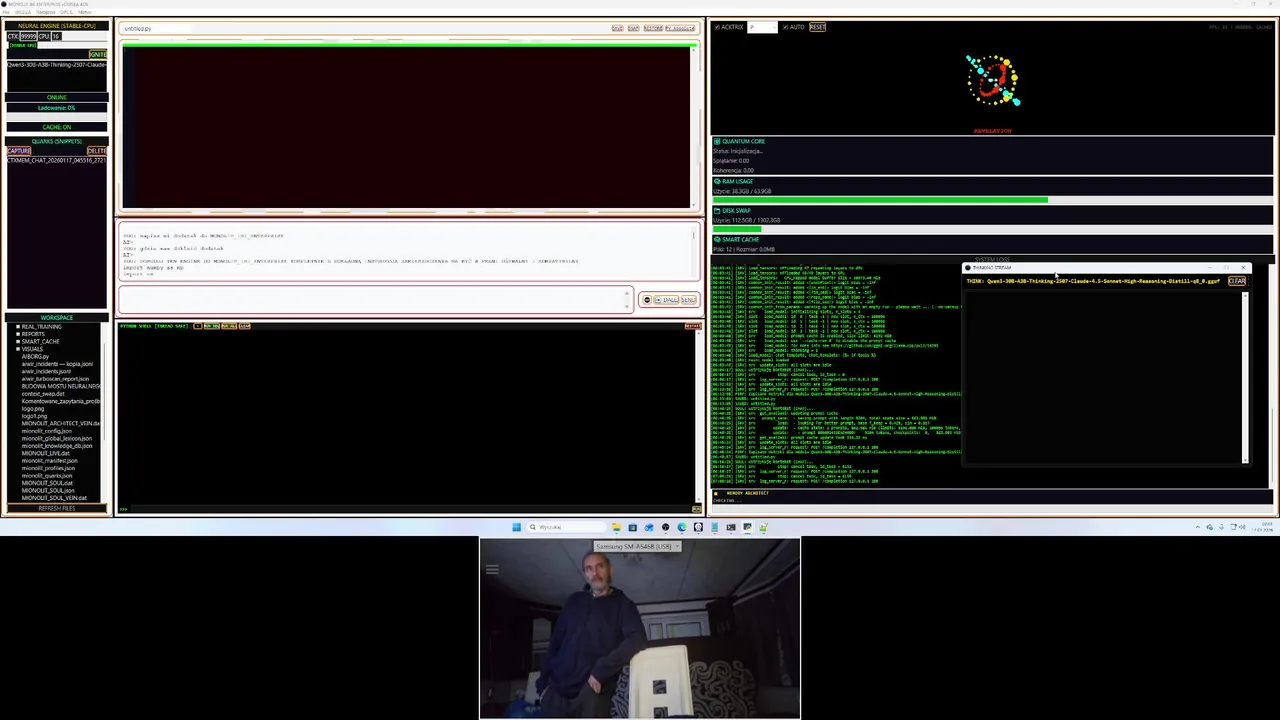Expand the VISUALS folder
The image size is (1280, 720).
coord(18,349)
